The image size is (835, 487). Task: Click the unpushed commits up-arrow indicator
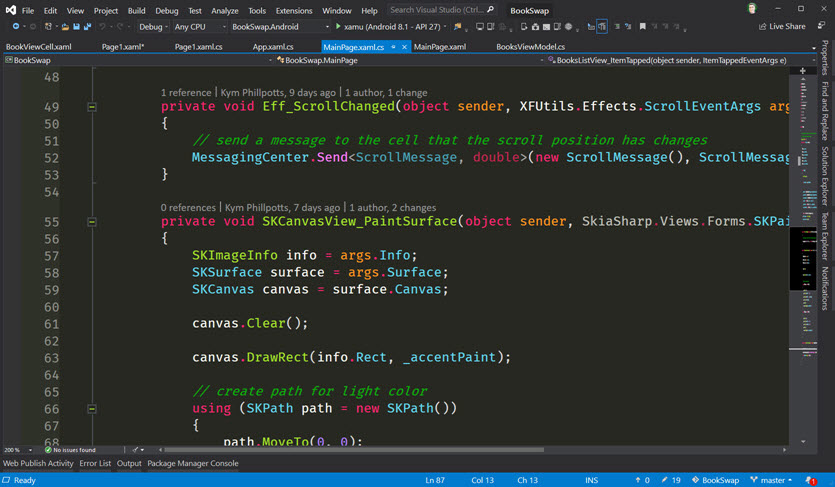(642, 480)
